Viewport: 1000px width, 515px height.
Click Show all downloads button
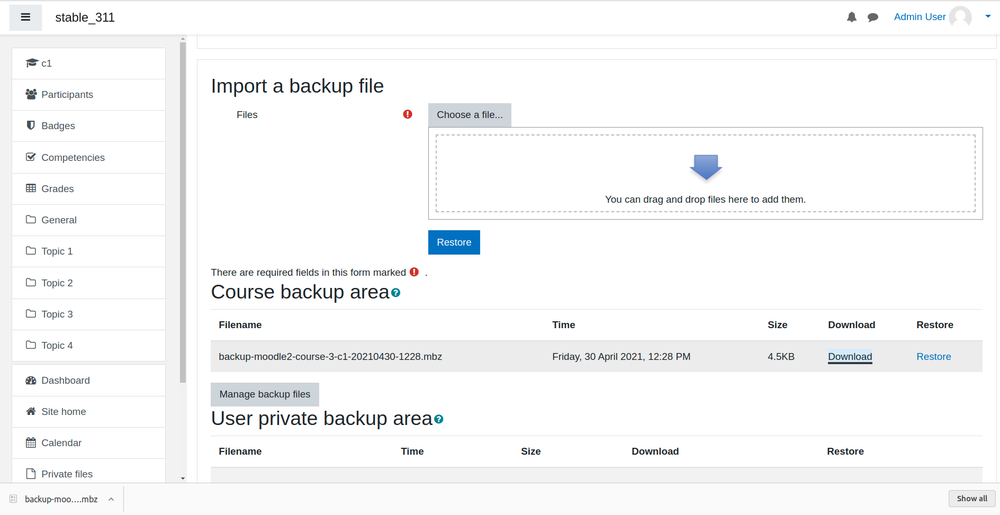972,498
